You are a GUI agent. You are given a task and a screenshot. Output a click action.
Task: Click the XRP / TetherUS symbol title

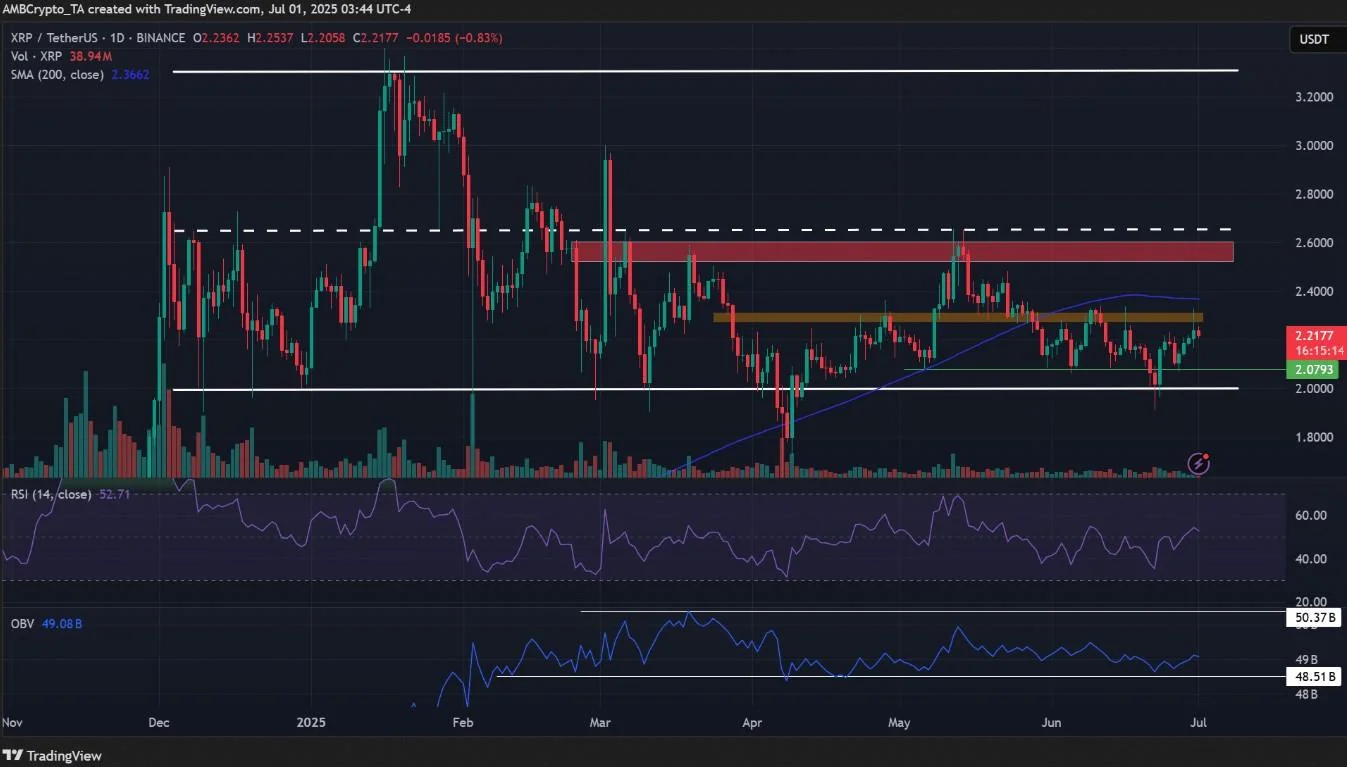(57, 38)
